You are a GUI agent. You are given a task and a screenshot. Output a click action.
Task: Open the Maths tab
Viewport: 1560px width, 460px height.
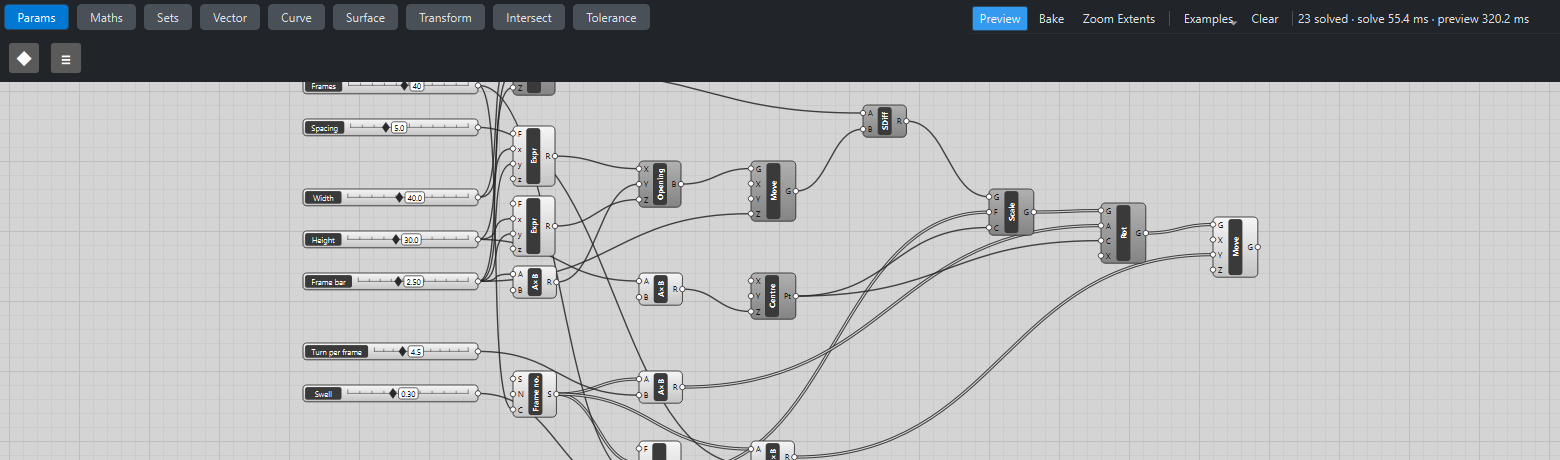[106, 18]
